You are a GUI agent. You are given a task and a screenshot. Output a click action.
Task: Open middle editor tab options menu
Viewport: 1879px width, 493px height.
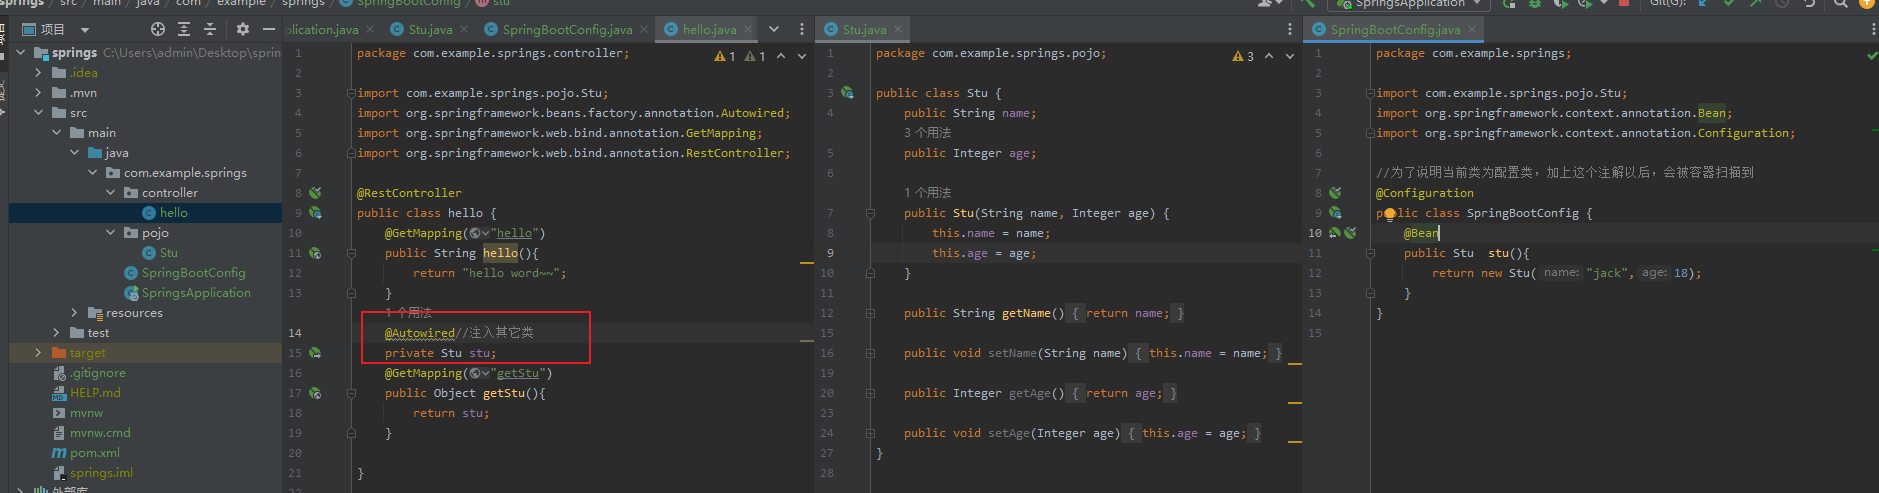click(x=1290, y=29)
